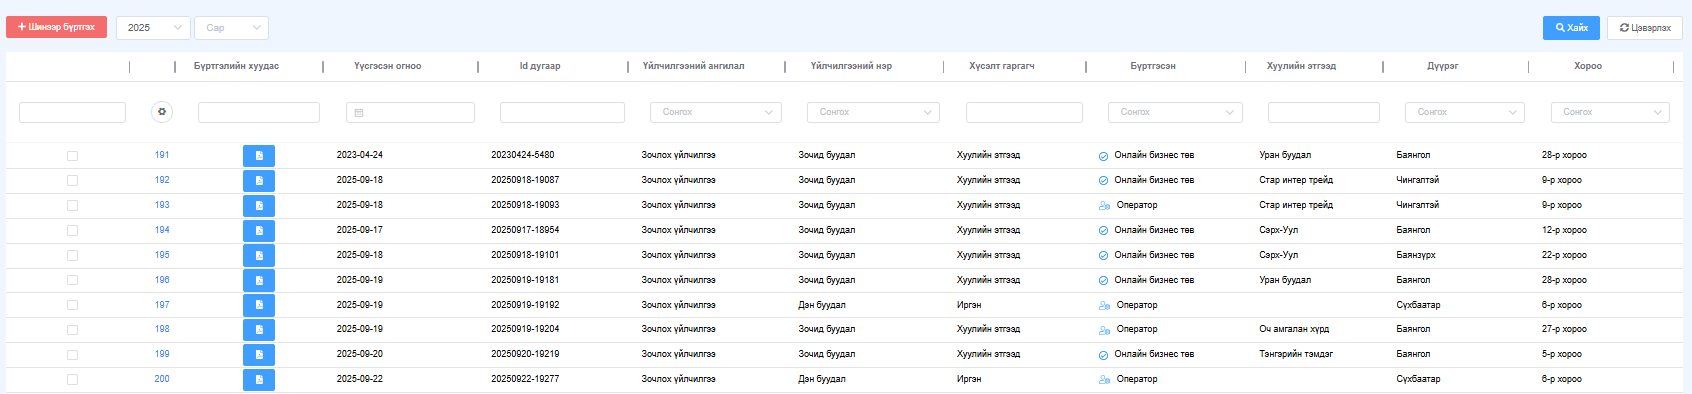
Task: Click the operator user icon in row 200
Action: point(1105,380)
